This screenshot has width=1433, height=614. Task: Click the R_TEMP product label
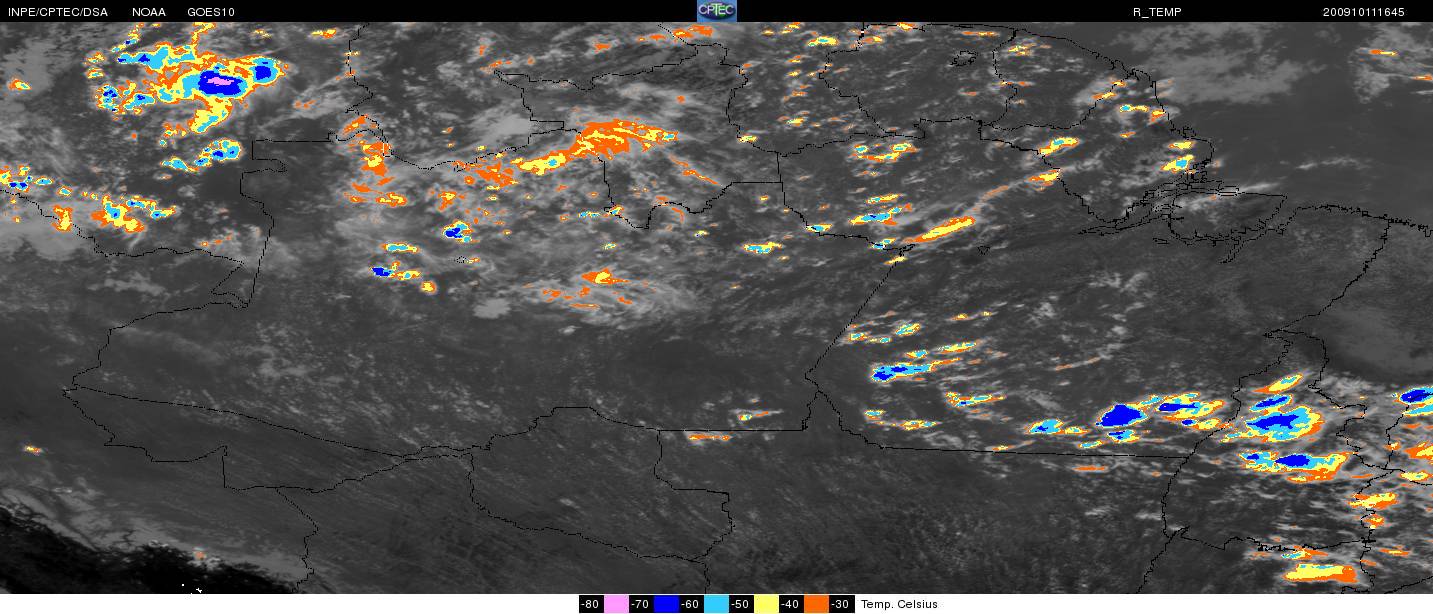pos(1157,12)
